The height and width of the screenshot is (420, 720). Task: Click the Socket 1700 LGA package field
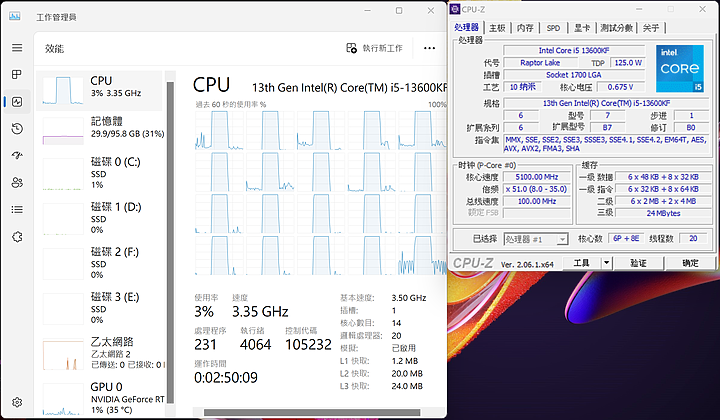[574, 75]
